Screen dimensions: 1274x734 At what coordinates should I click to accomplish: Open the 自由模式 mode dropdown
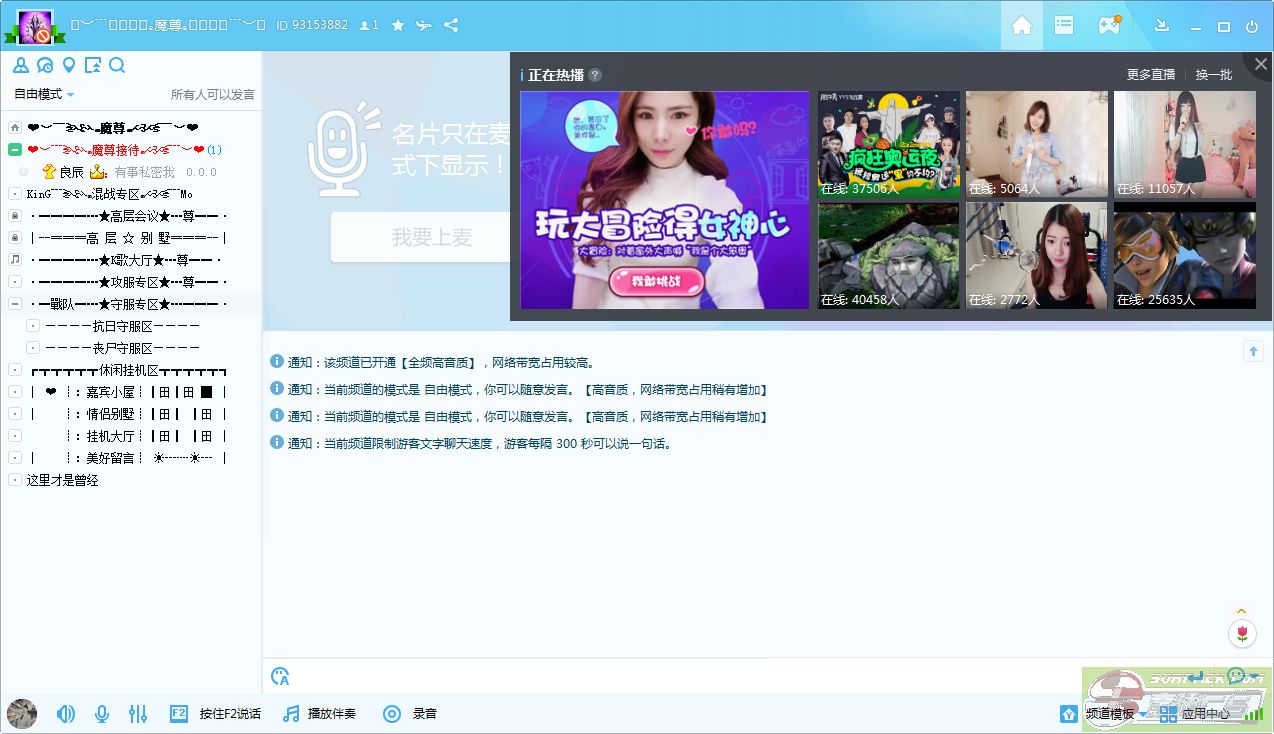pos(44,94)
